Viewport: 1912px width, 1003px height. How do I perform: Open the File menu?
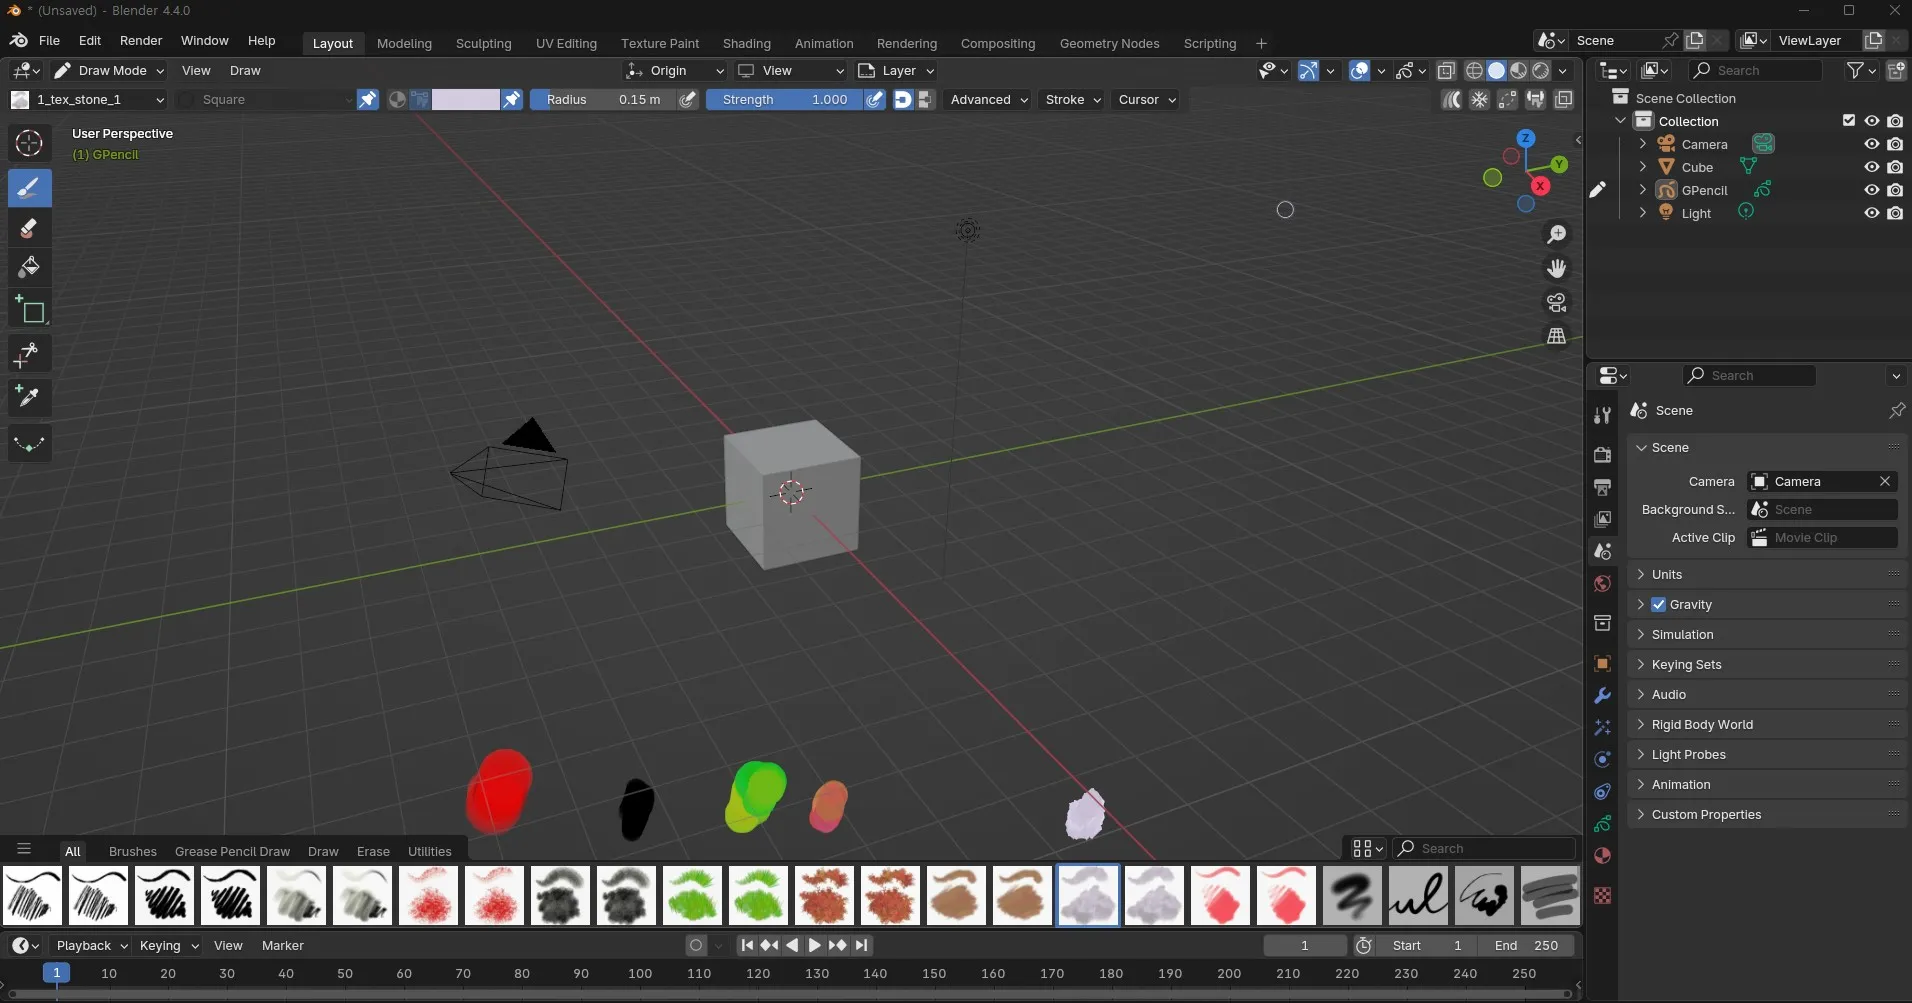[49, 40]
